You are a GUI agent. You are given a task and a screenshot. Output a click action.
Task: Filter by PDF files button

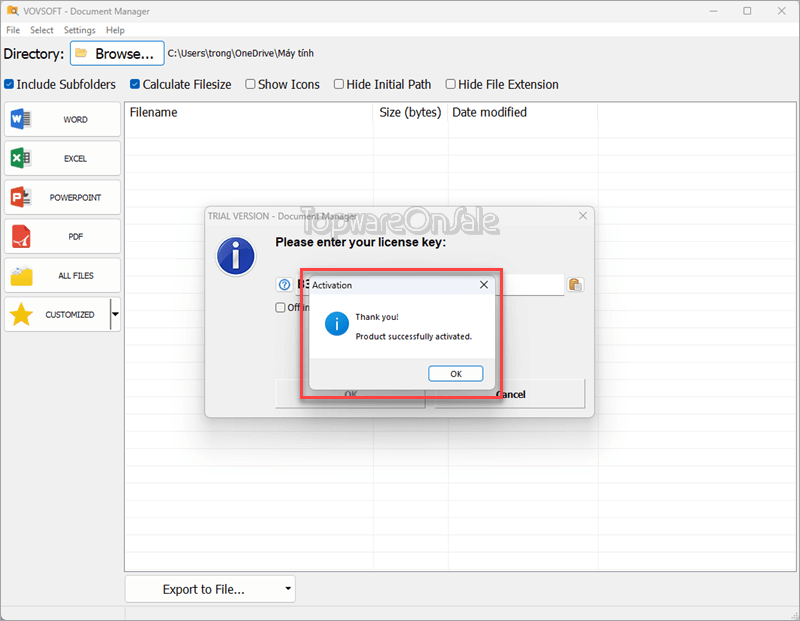pyautogui.click(x=62, y=236)
